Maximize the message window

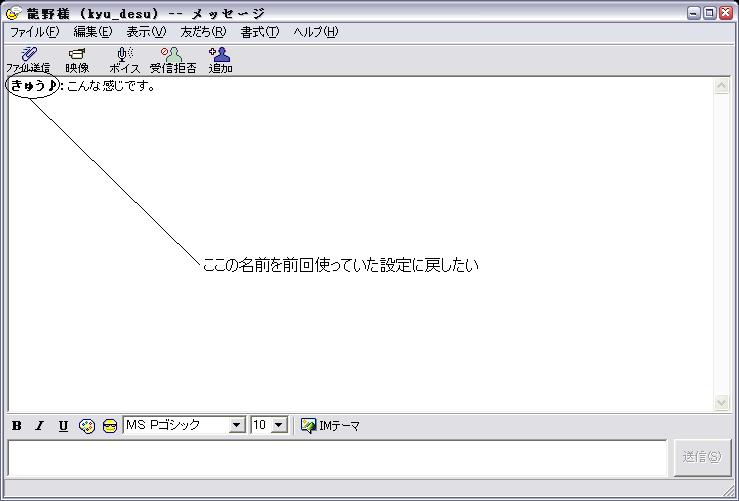pyautogui.click(x=710, y=13)
